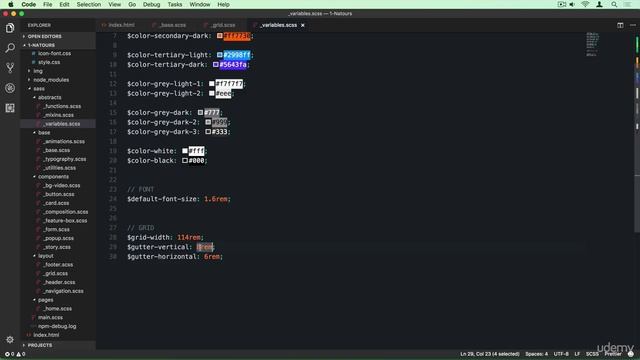This screenshot has width=640, height=360.
Task: Open color picker for #2998ff swatch
Action: [x=220, y=55]
